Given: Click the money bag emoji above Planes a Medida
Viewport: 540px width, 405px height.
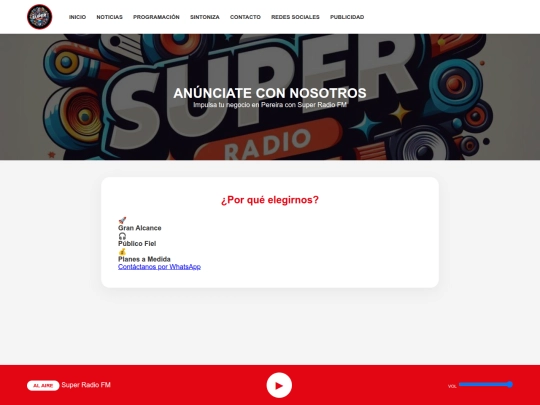Looking at the screenshot, I should click(x=122, y=251).
